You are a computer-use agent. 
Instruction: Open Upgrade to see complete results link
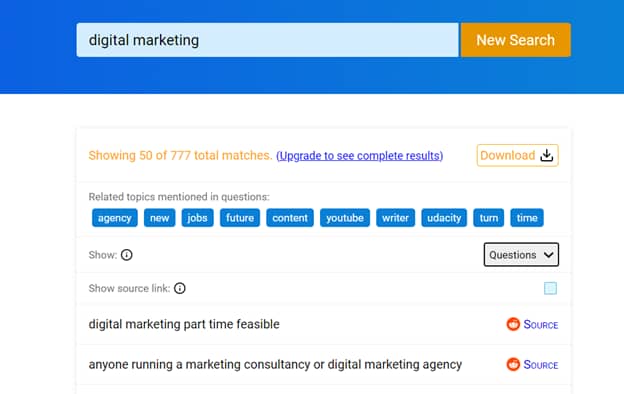360,156
